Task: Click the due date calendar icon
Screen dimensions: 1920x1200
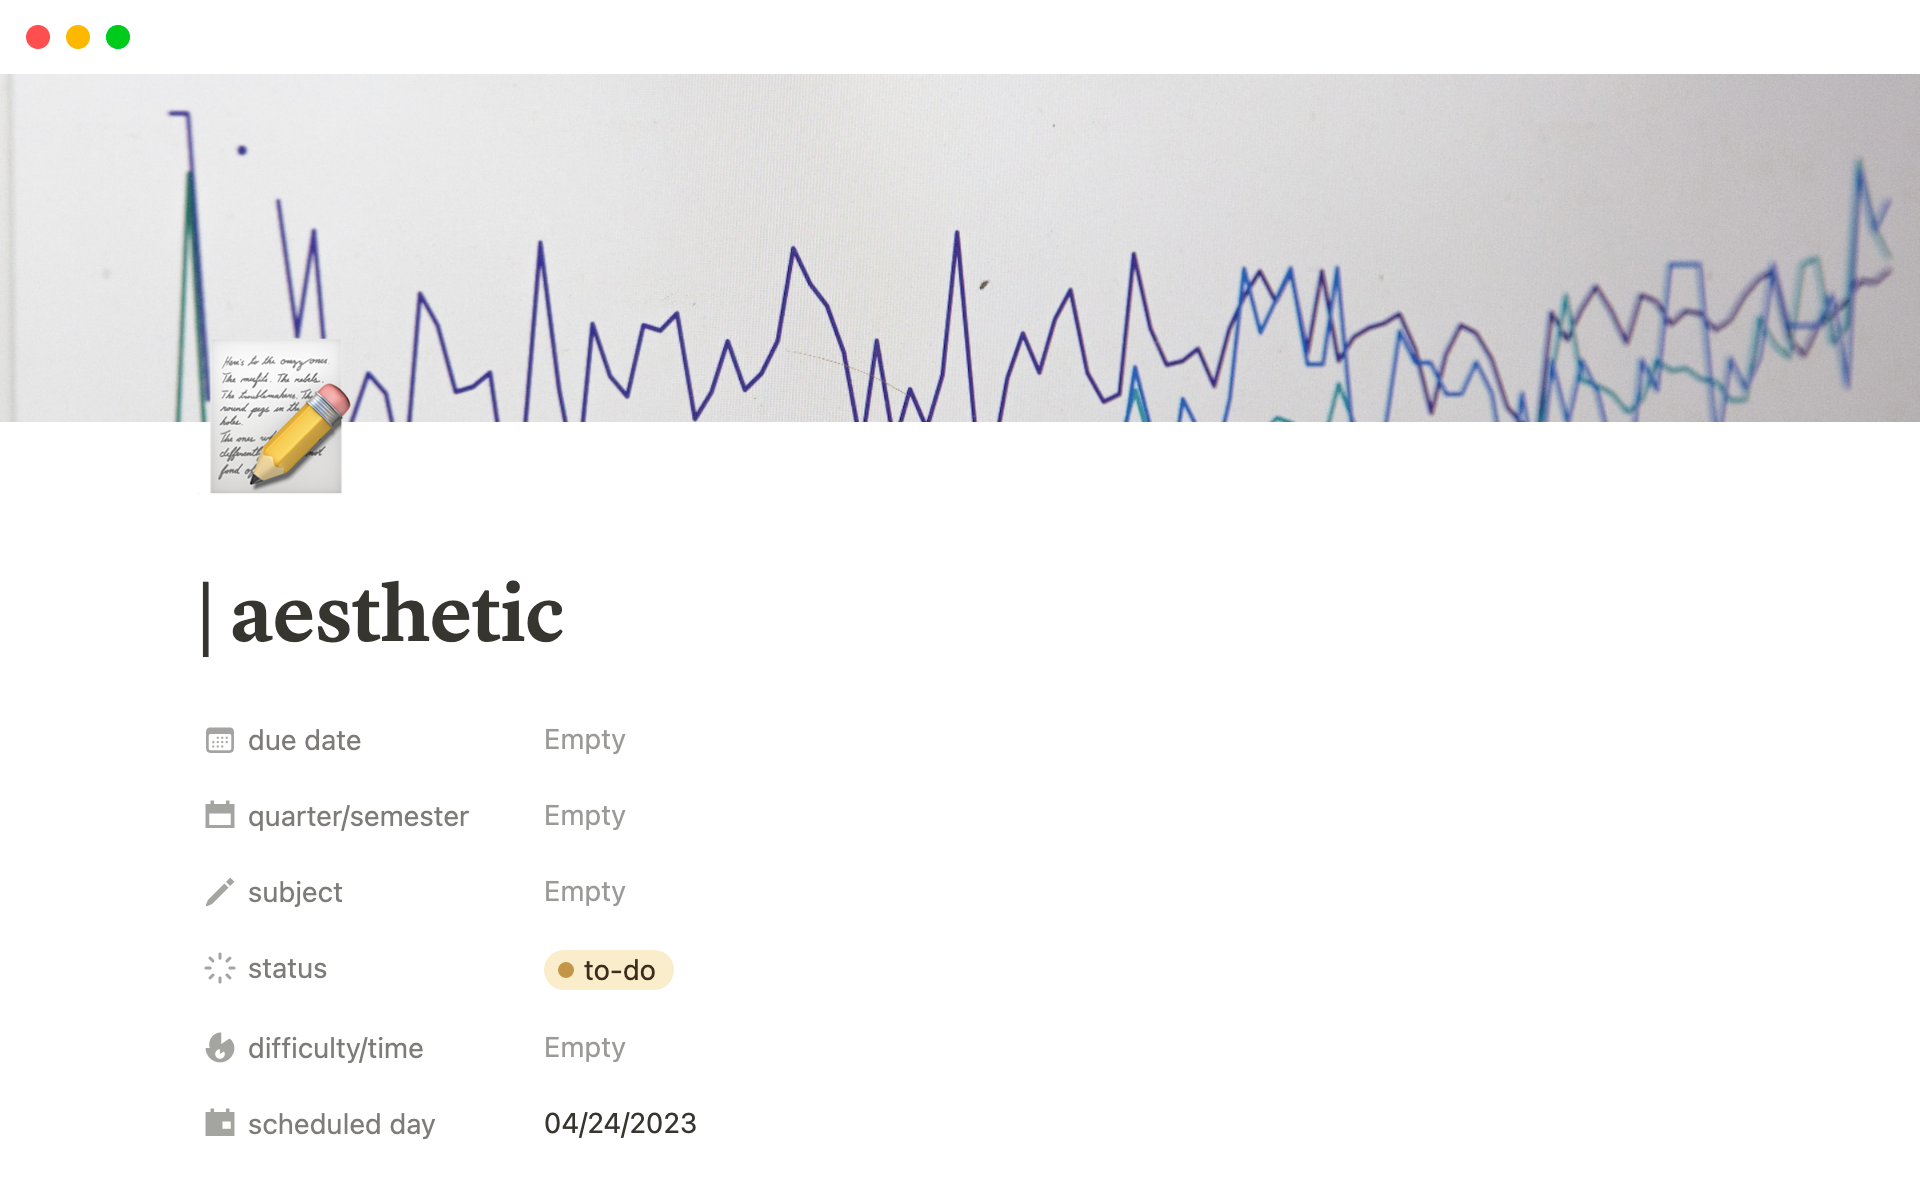Action: [x=220, y=740]
